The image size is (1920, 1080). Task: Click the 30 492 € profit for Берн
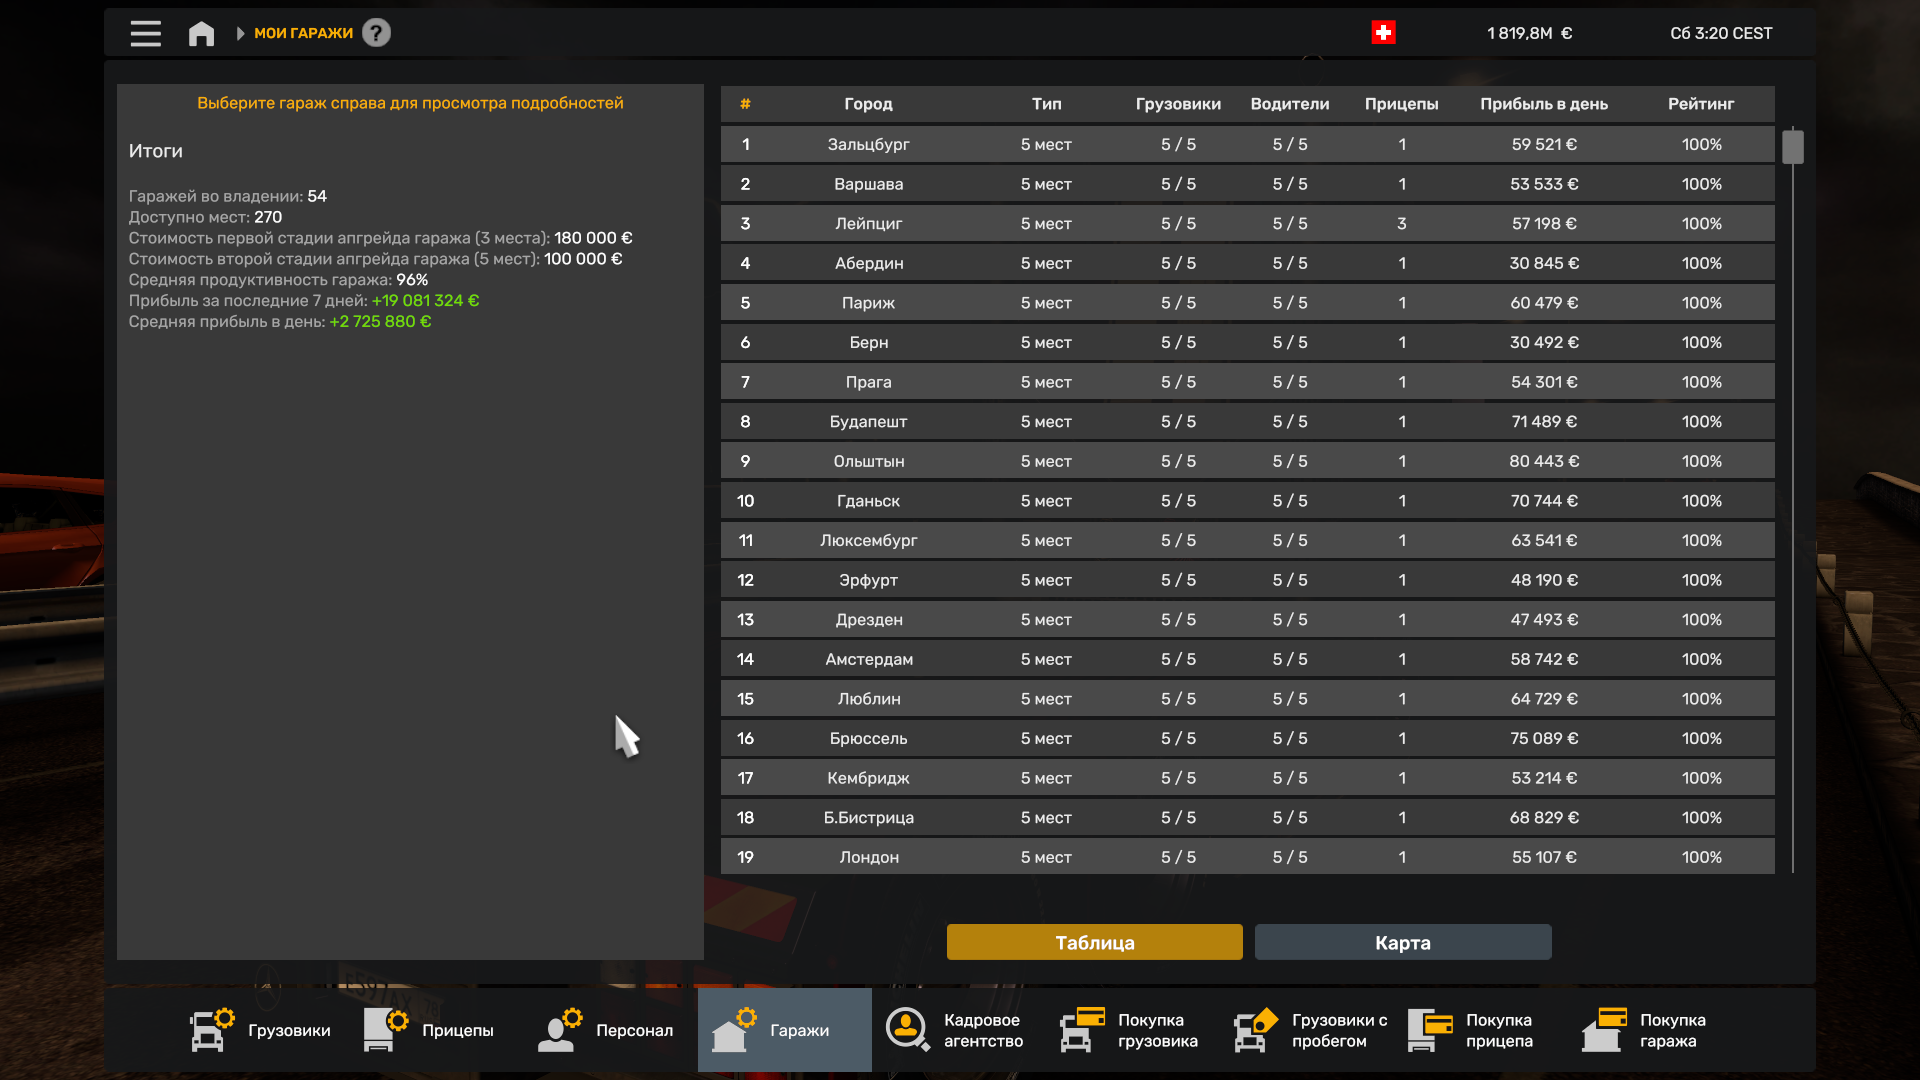point(1544,342)
